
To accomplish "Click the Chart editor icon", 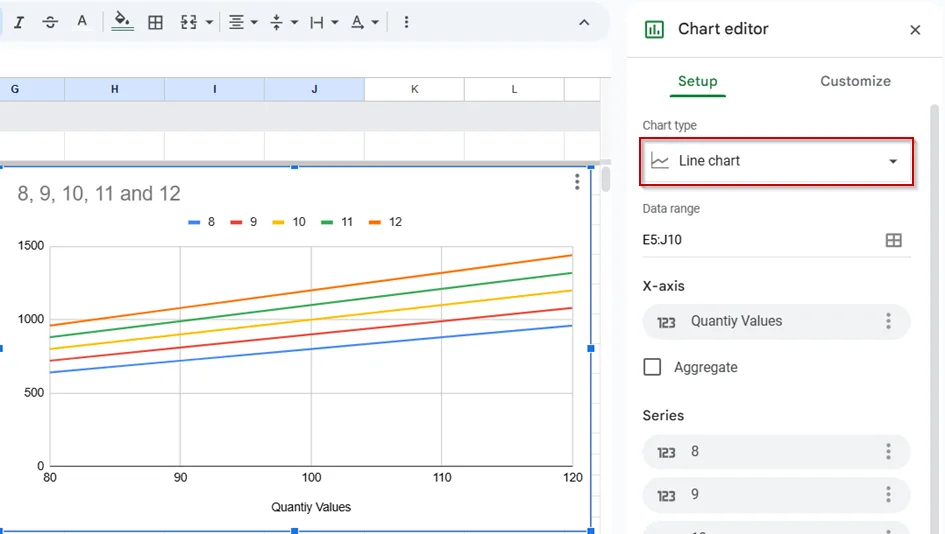I will point(655,29).
